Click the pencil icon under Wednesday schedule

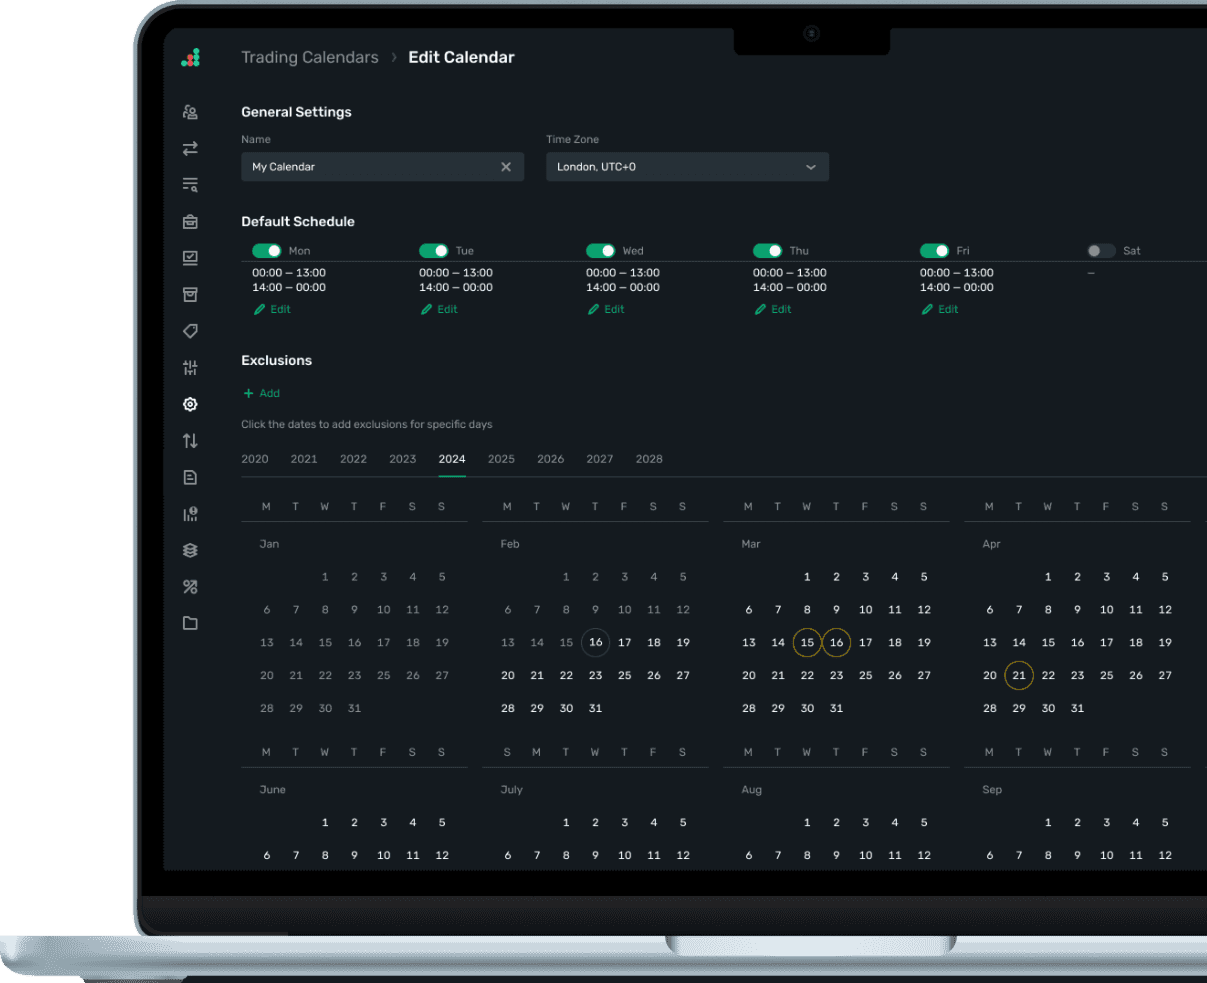coord(593,310)
